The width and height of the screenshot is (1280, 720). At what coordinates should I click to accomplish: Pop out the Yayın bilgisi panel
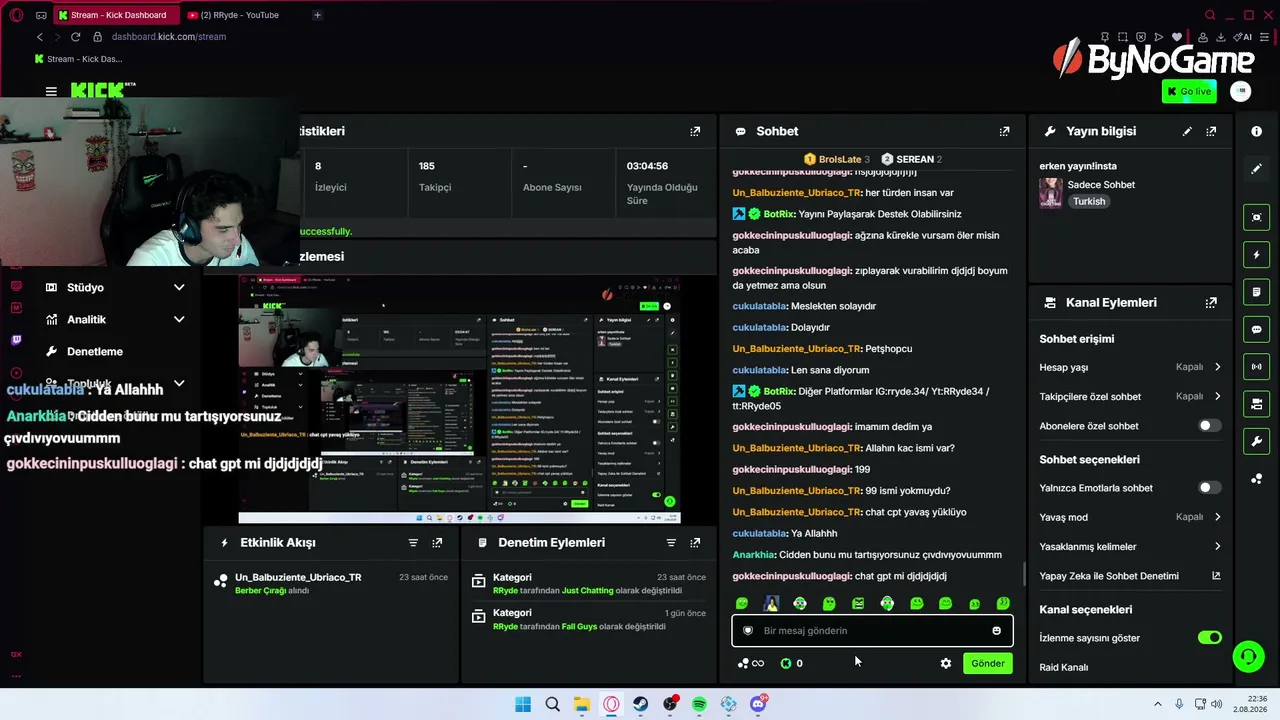[x=1211, y=131]
